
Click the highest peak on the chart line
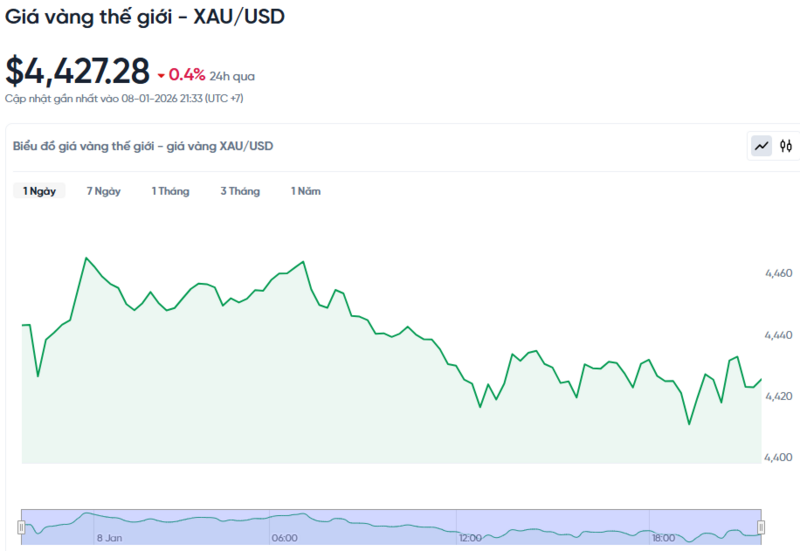point(85,258)
